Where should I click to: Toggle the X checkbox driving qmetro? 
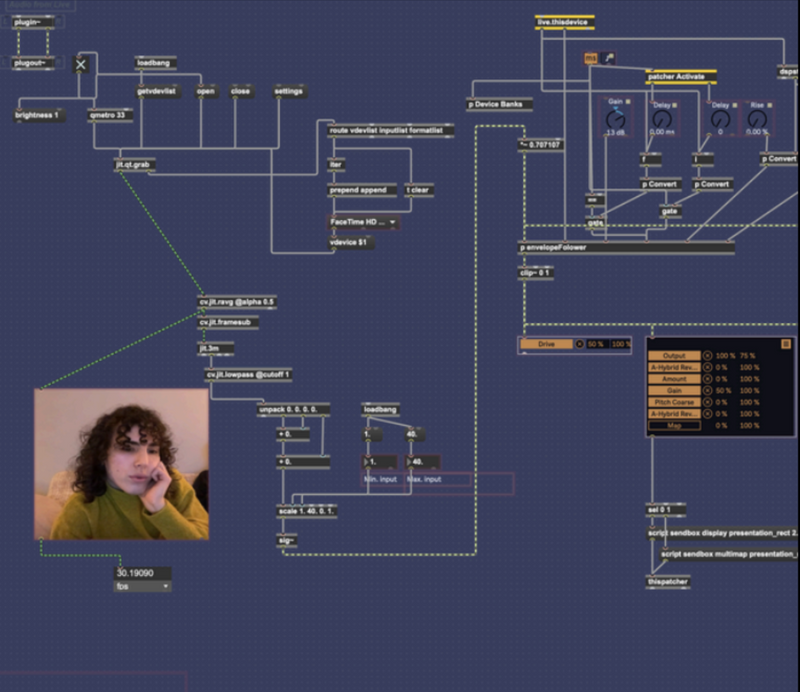point(81,64)
